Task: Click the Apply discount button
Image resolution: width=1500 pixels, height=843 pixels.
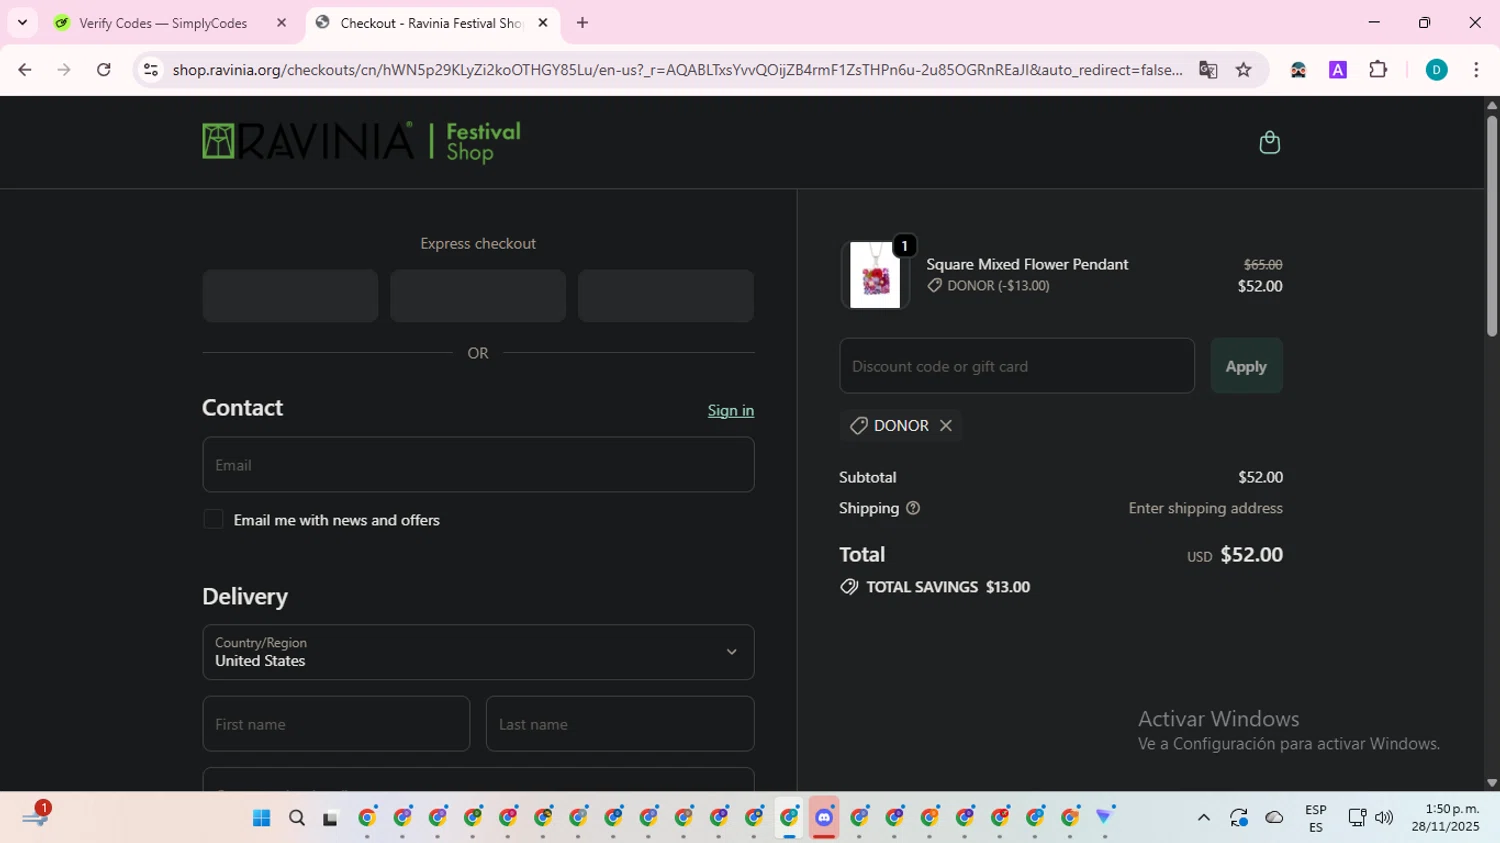Action: [x=1246, y=366]
